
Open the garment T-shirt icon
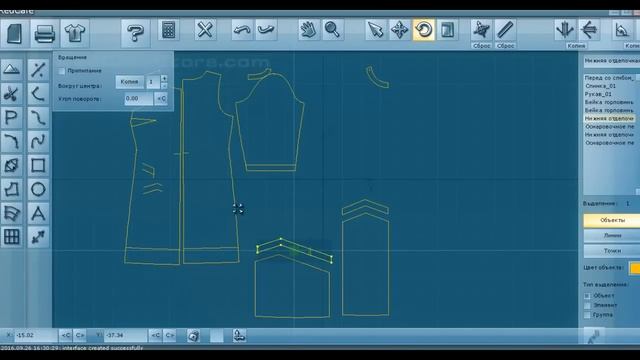[x=75, y=33]
